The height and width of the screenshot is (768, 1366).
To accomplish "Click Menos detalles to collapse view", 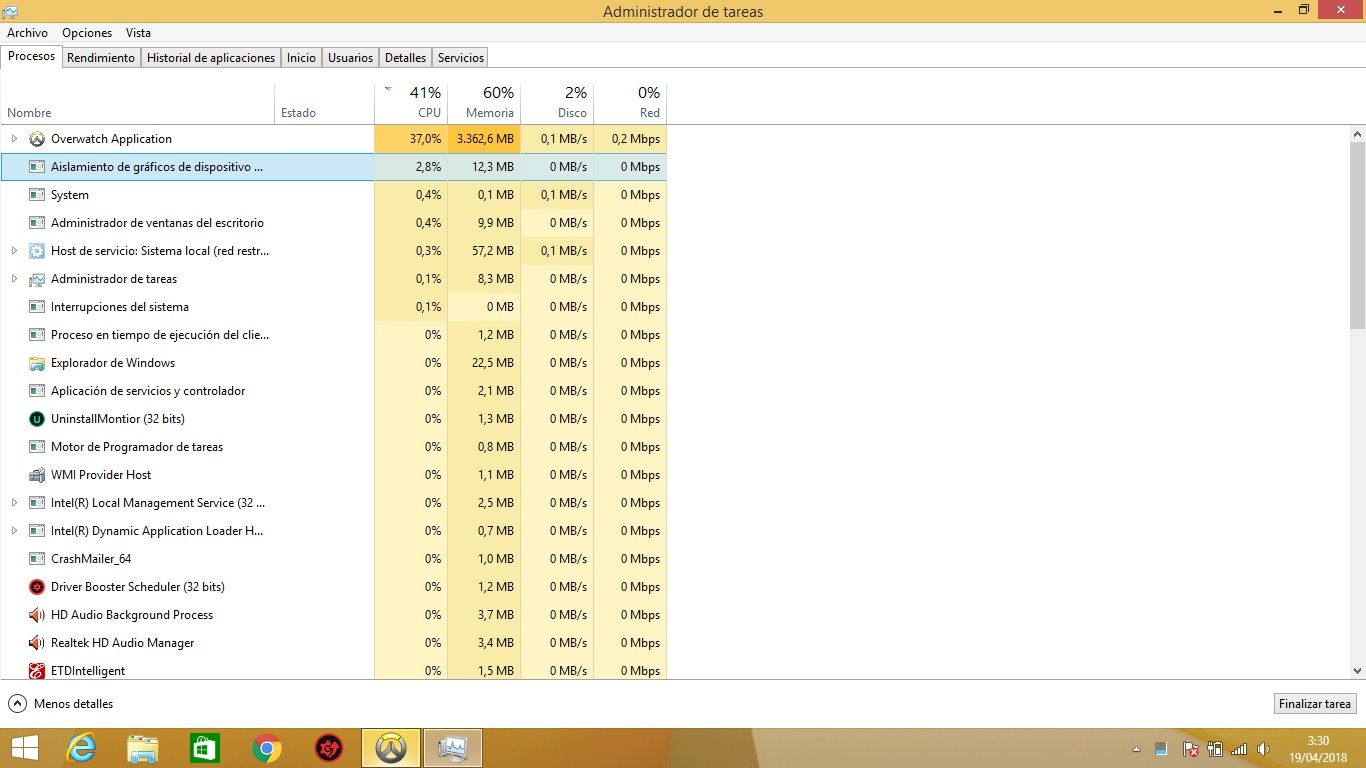I will pos(62,703).
